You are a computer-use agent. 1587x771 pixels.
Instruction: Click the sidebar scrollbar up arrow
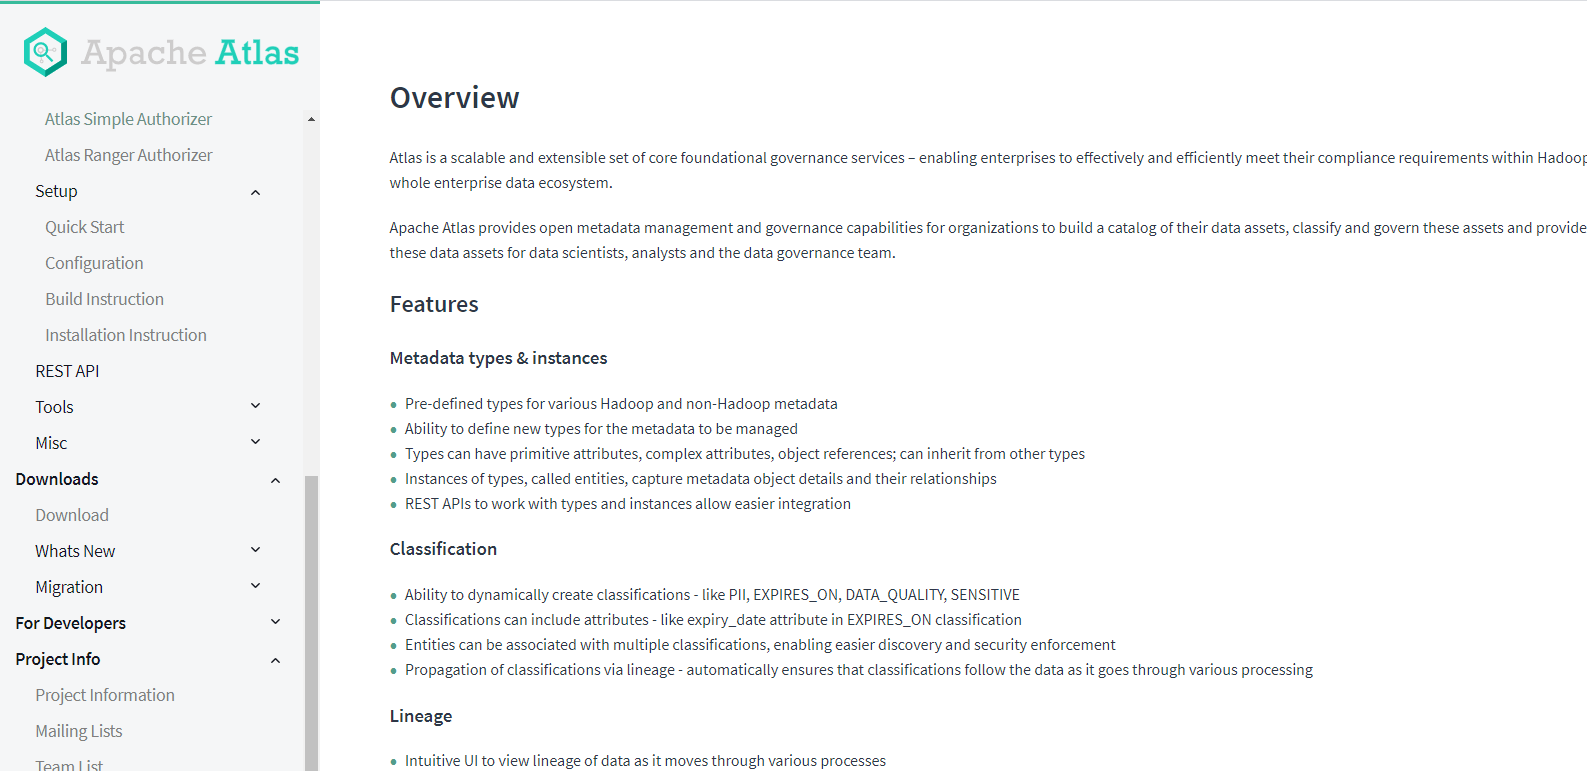pyautogui.click(x=311, y=119)
